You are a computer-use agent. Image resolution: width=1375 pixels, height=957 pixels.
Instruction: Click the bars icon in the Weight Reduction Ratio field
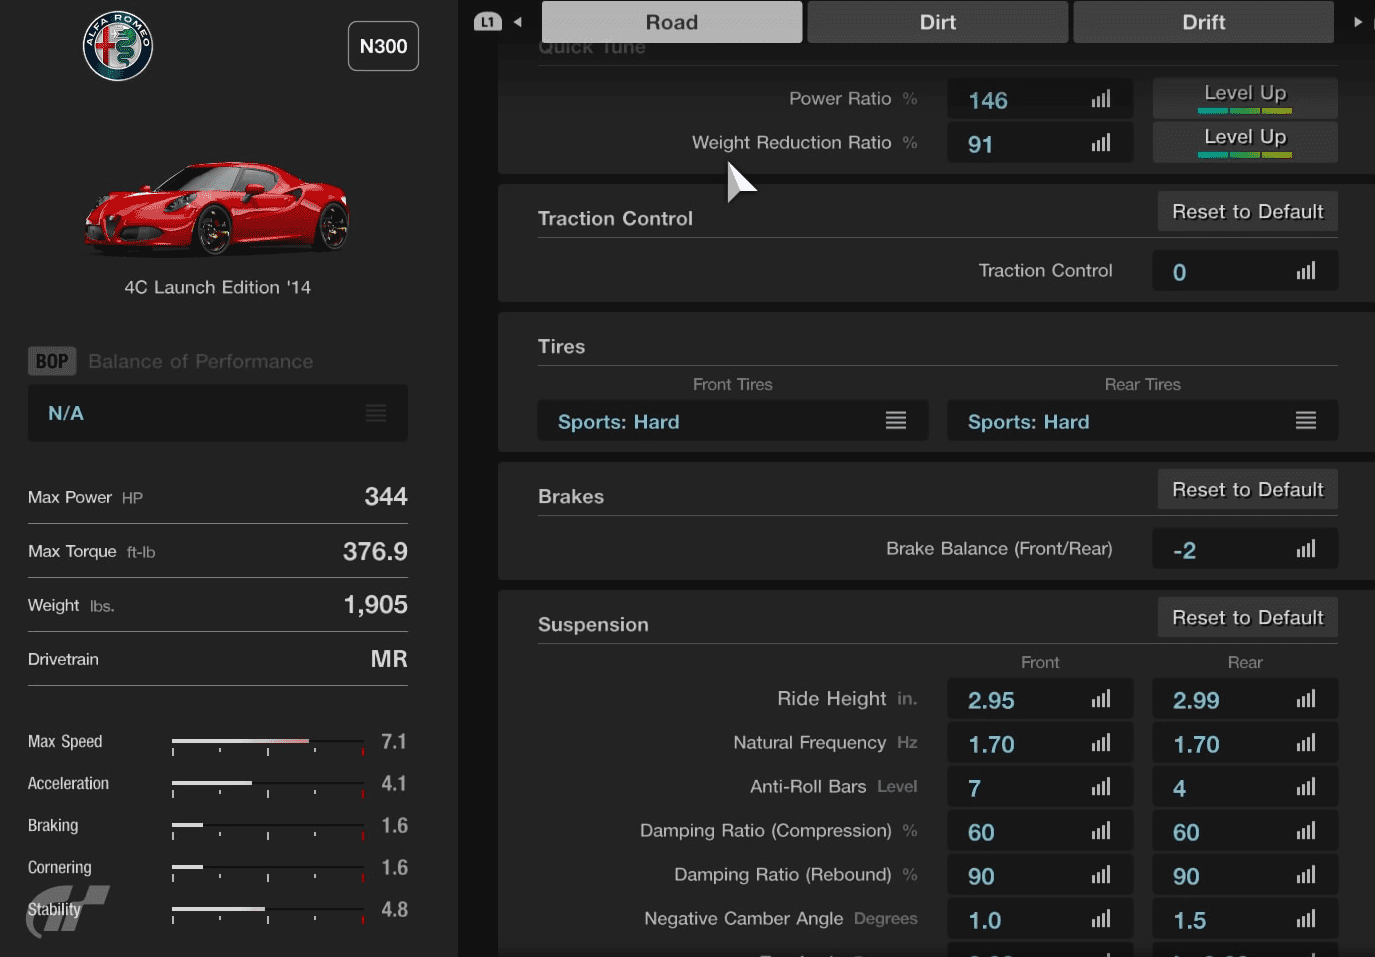coord(1101,143)
